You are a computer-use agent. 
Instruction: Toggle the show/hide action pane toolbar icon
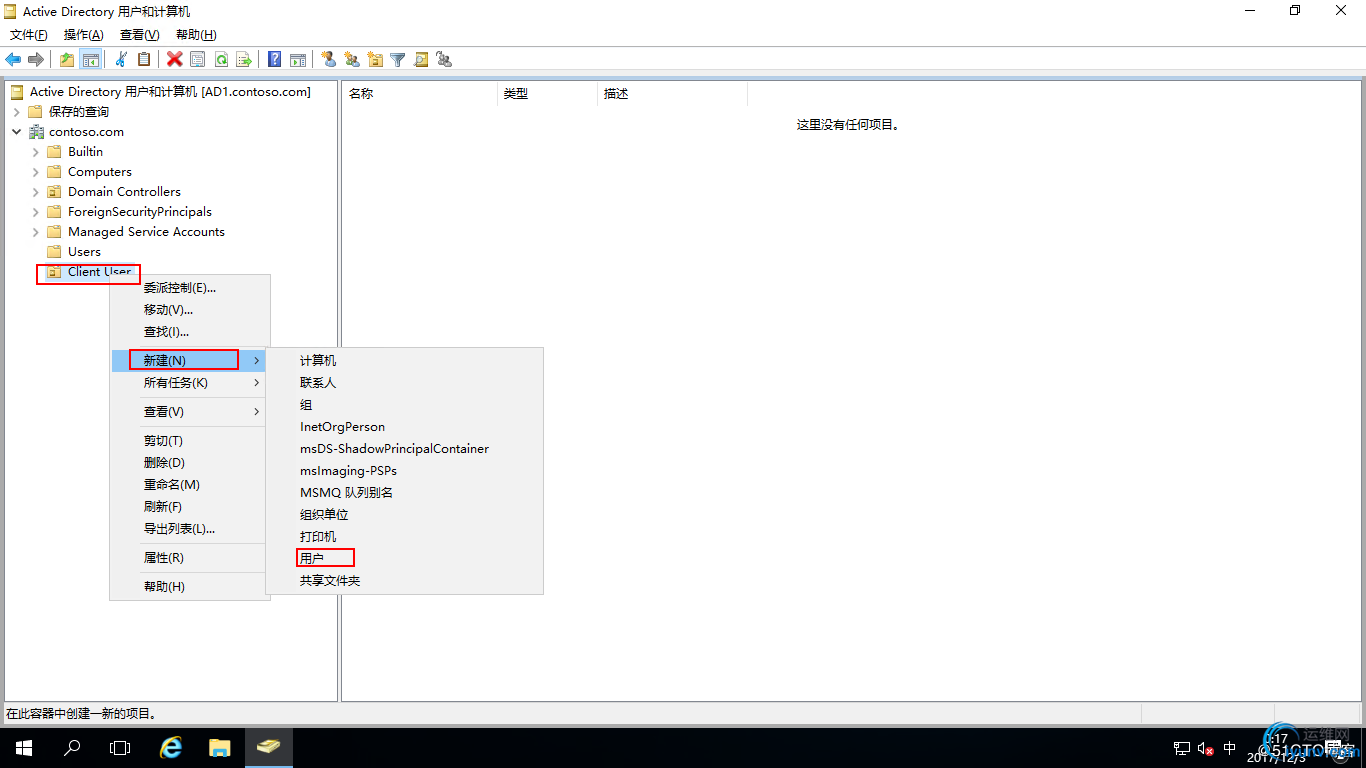tap(298, 59)
